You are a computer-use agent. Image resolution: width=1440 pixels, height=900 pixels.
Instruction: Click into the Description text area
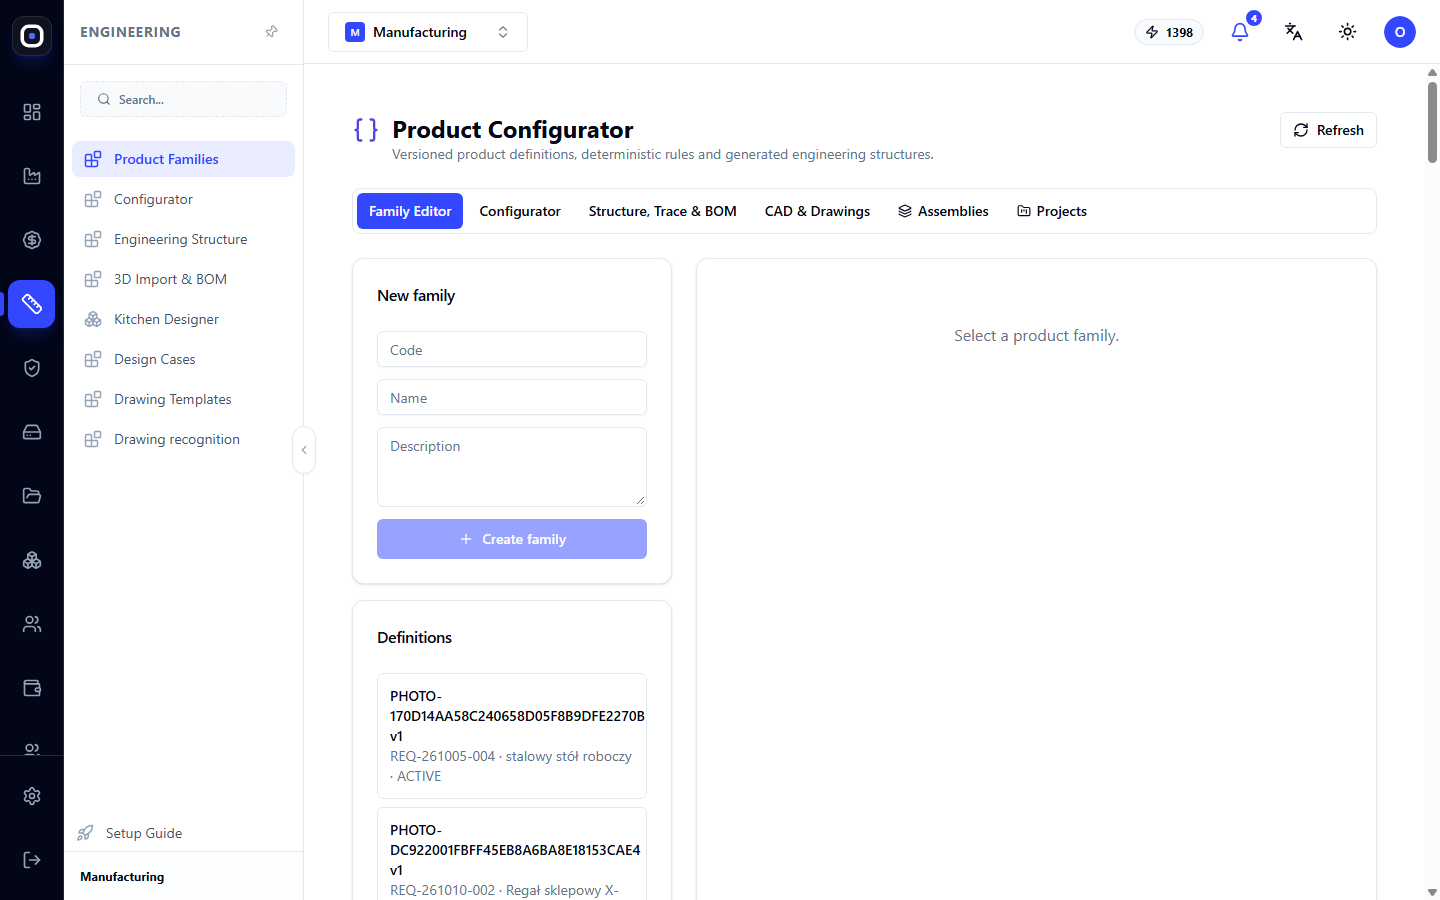512,467
